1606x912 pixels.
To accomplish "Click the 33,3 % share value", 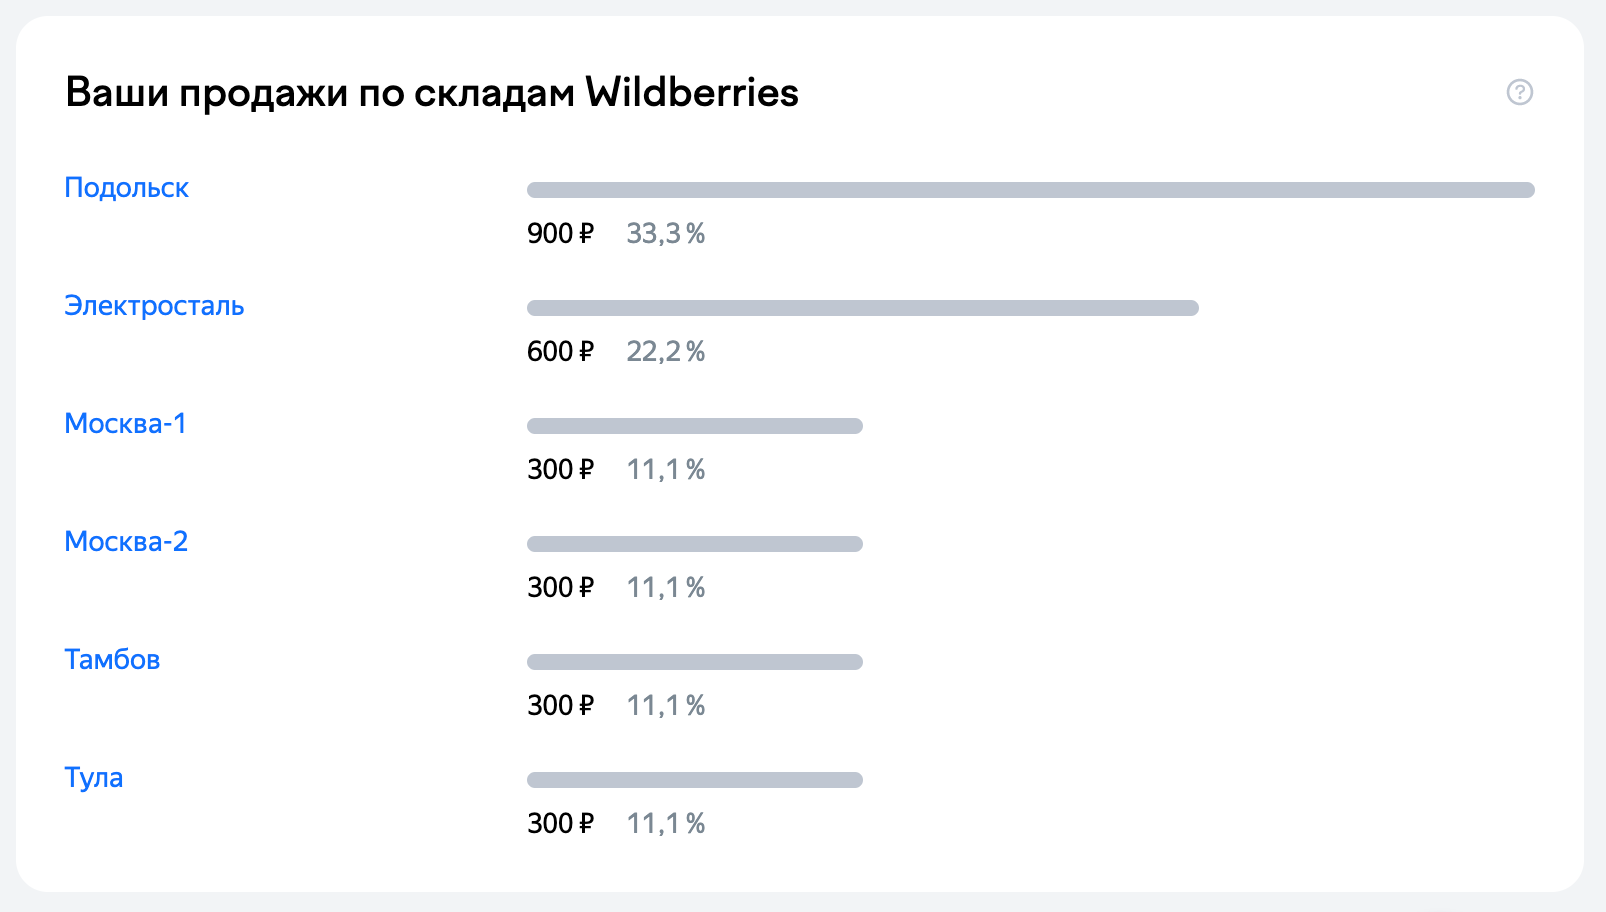I will (666, 234).
